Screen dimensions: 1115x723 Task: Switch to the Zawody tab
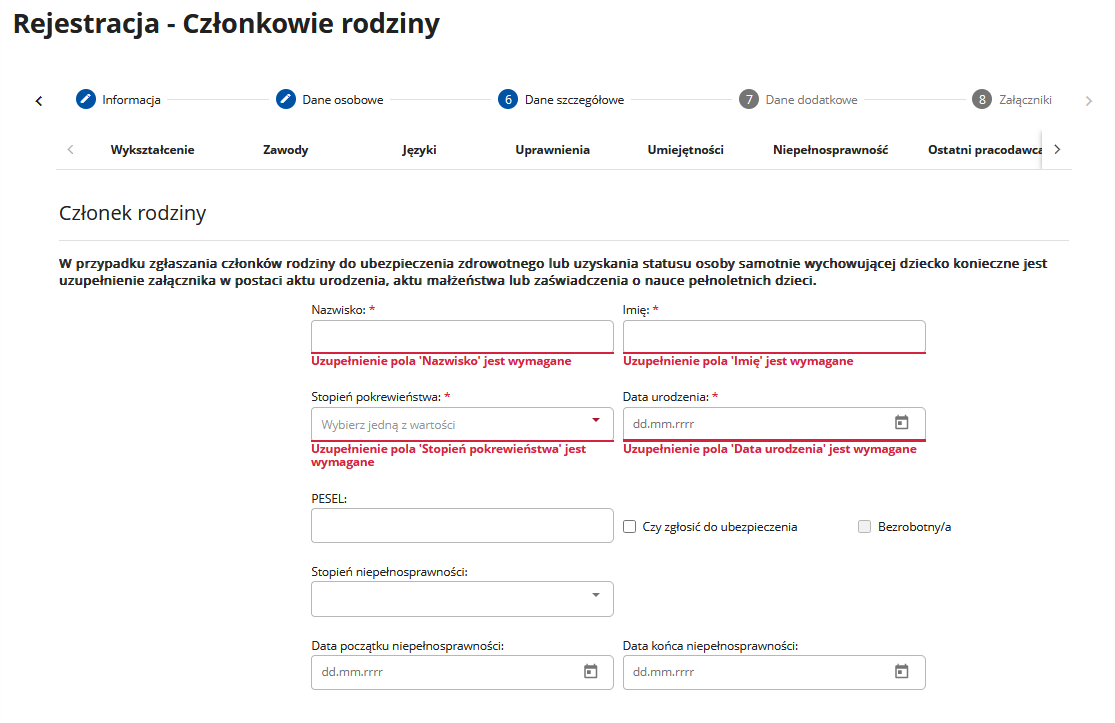[x=285, y=150]
